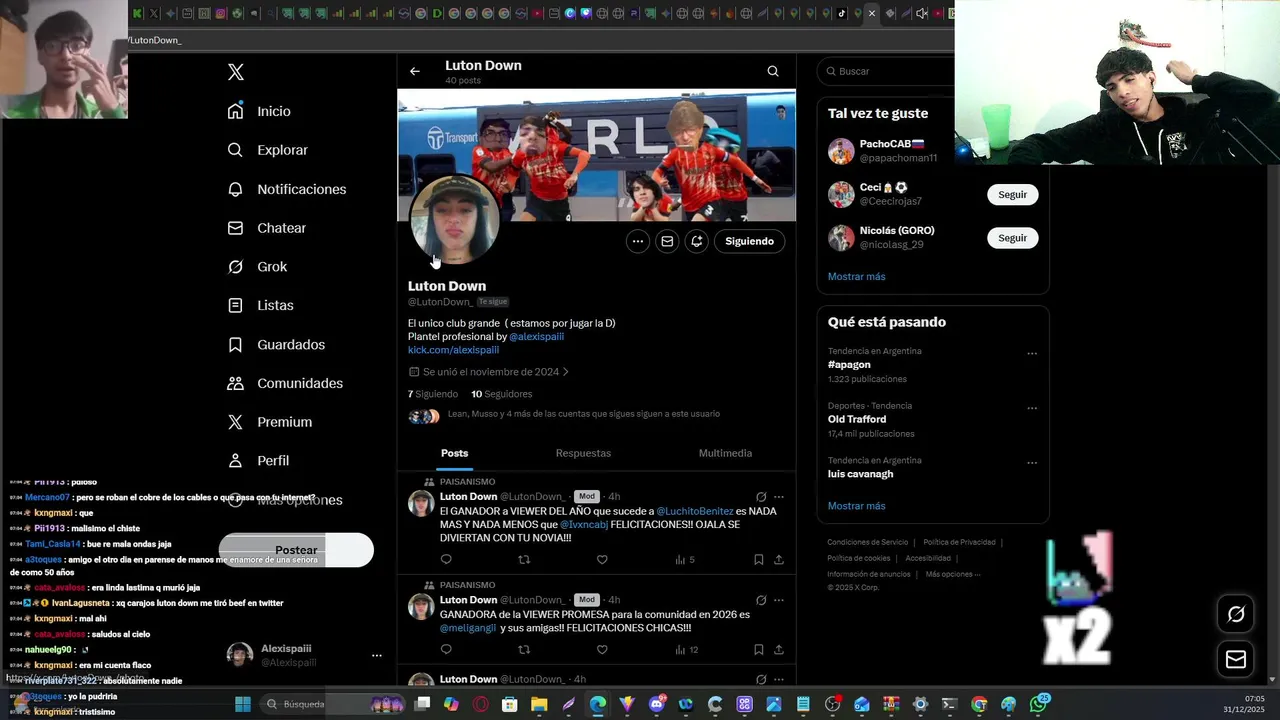Viewport: 1280px width, 720px height.
Task: Follow Nicolás (GORO) with the Seguir button
Action: [1012, 238]
